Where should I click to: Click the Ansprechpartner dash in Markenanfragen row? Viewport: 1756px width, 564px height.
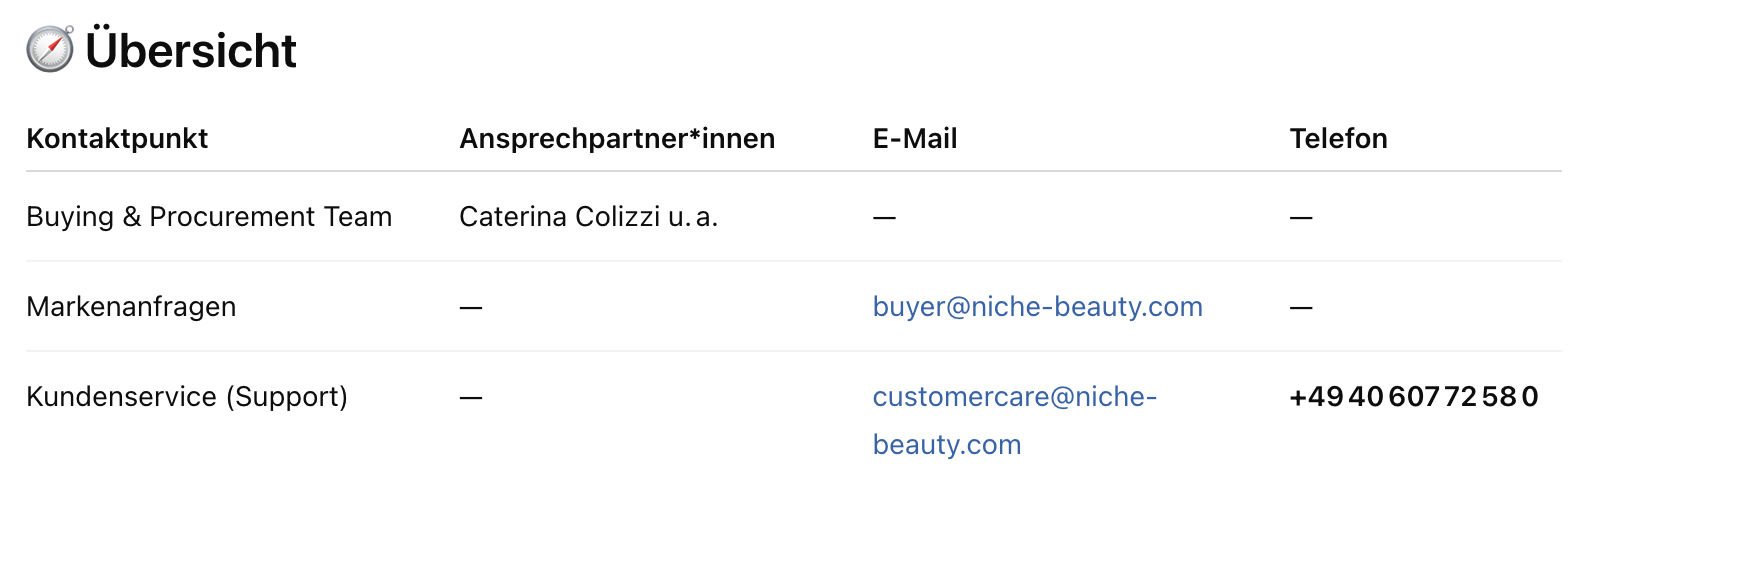point(471,307)
